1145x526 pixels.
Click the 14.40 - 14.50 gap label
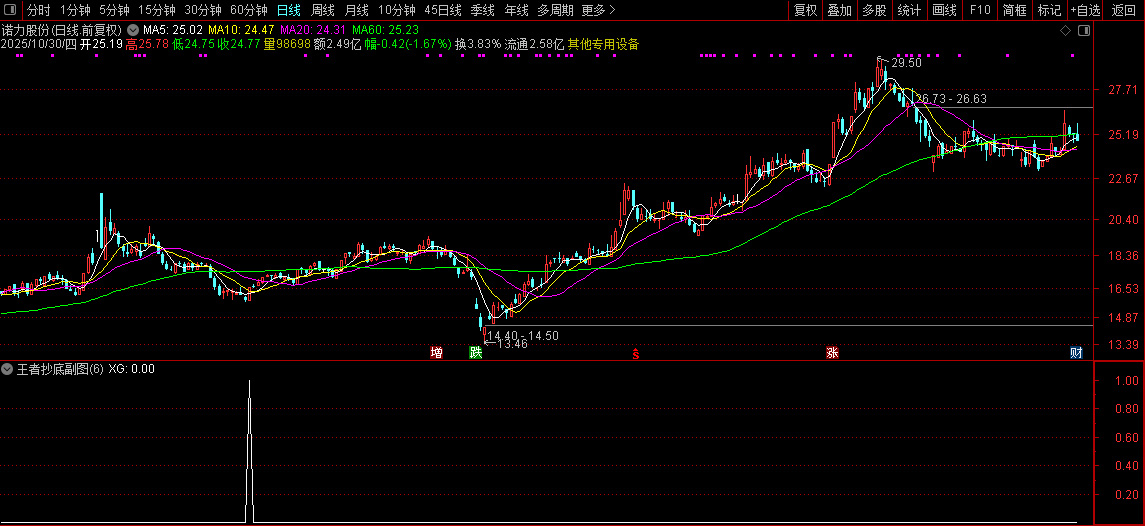522,335
